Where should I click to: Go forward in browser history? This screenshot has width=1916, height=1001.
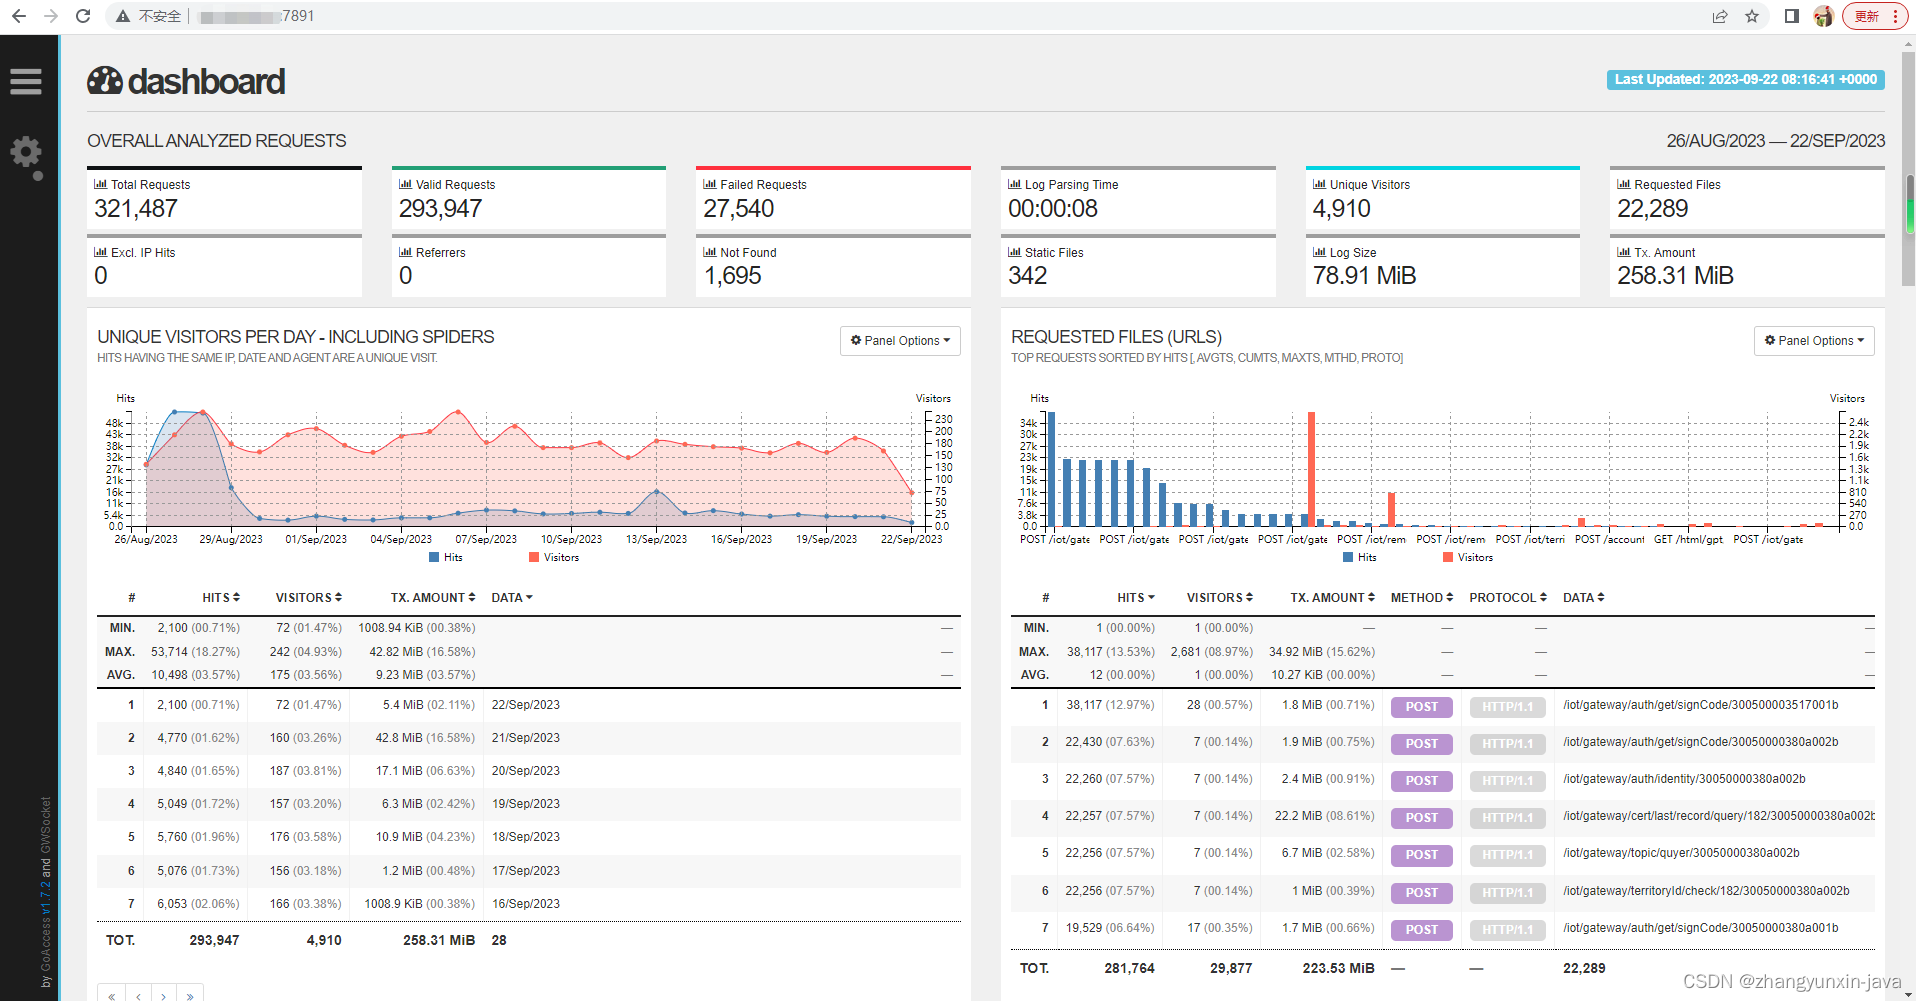point(51,16)
